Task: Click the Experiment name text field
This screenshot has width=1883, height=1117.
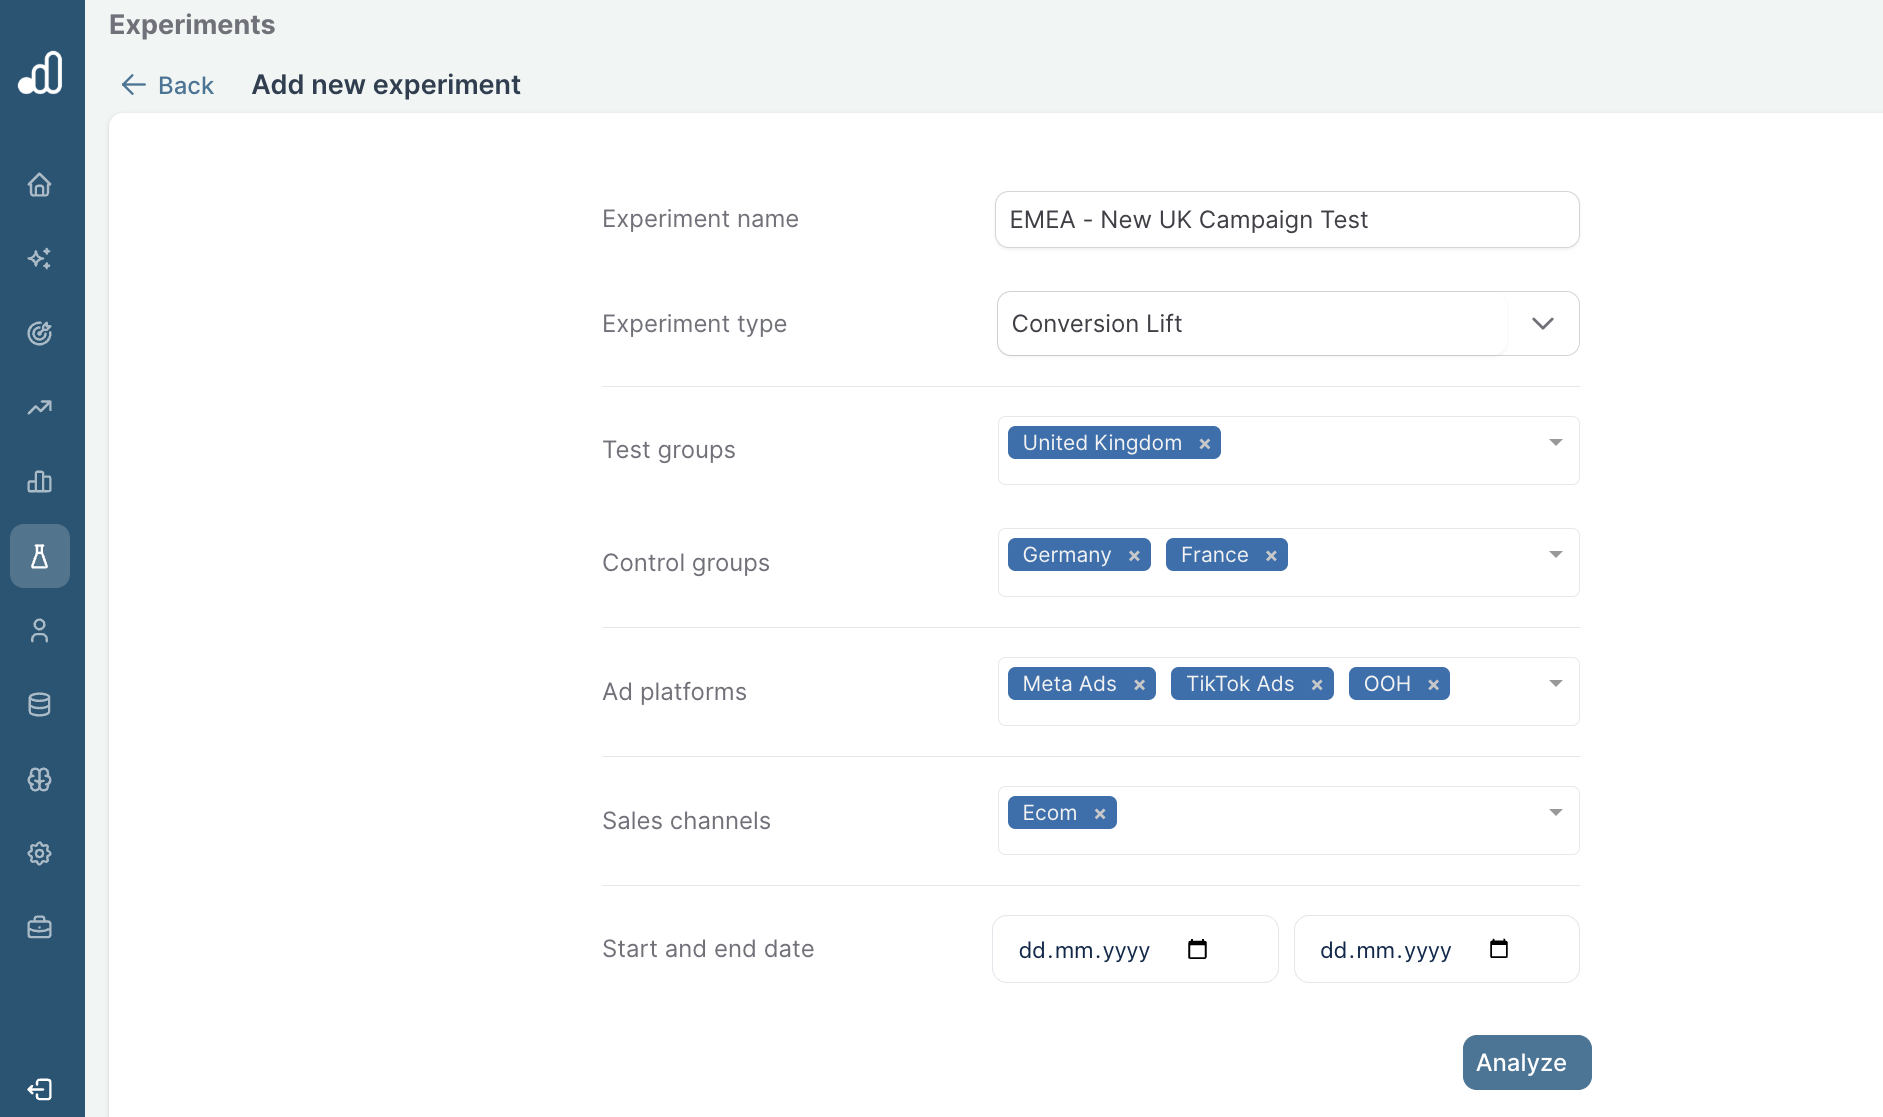Action: pyautogui.click(x=1286, y=220)
